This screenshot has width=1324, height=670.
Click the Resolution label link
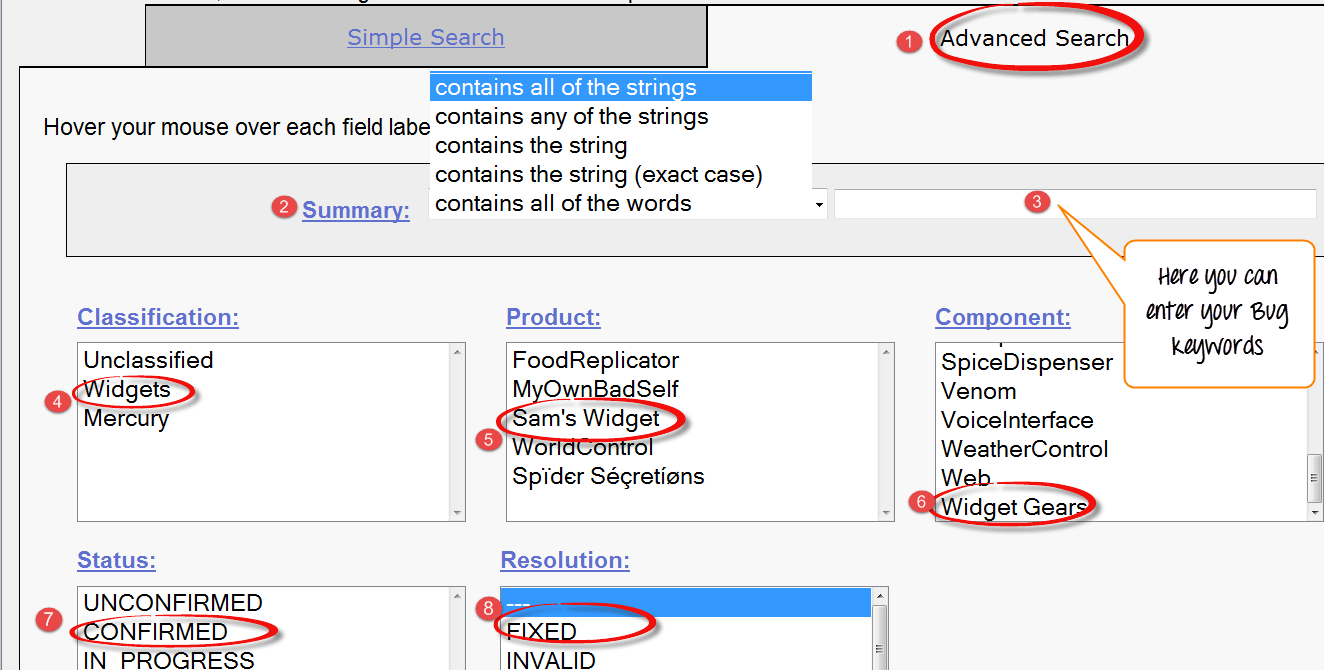coord(565,560)
